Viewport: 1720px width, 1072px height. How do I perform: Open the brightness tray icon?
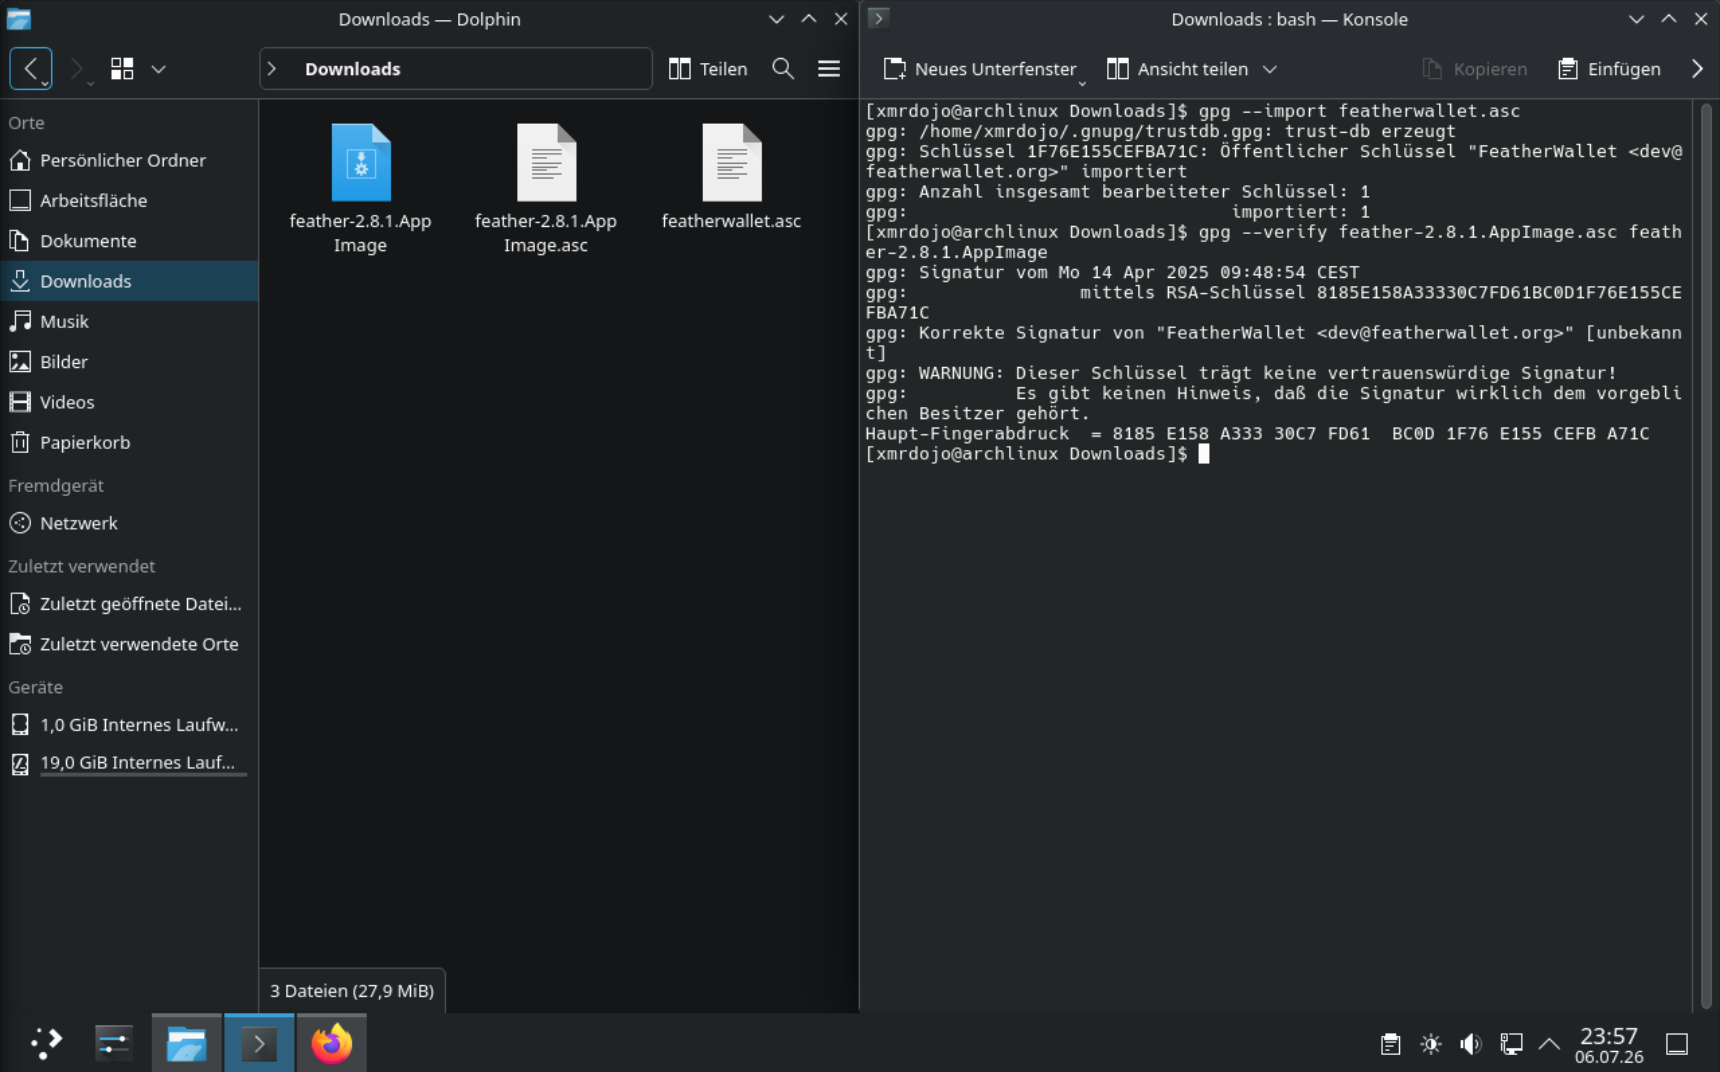[x=1431, y=1044]
